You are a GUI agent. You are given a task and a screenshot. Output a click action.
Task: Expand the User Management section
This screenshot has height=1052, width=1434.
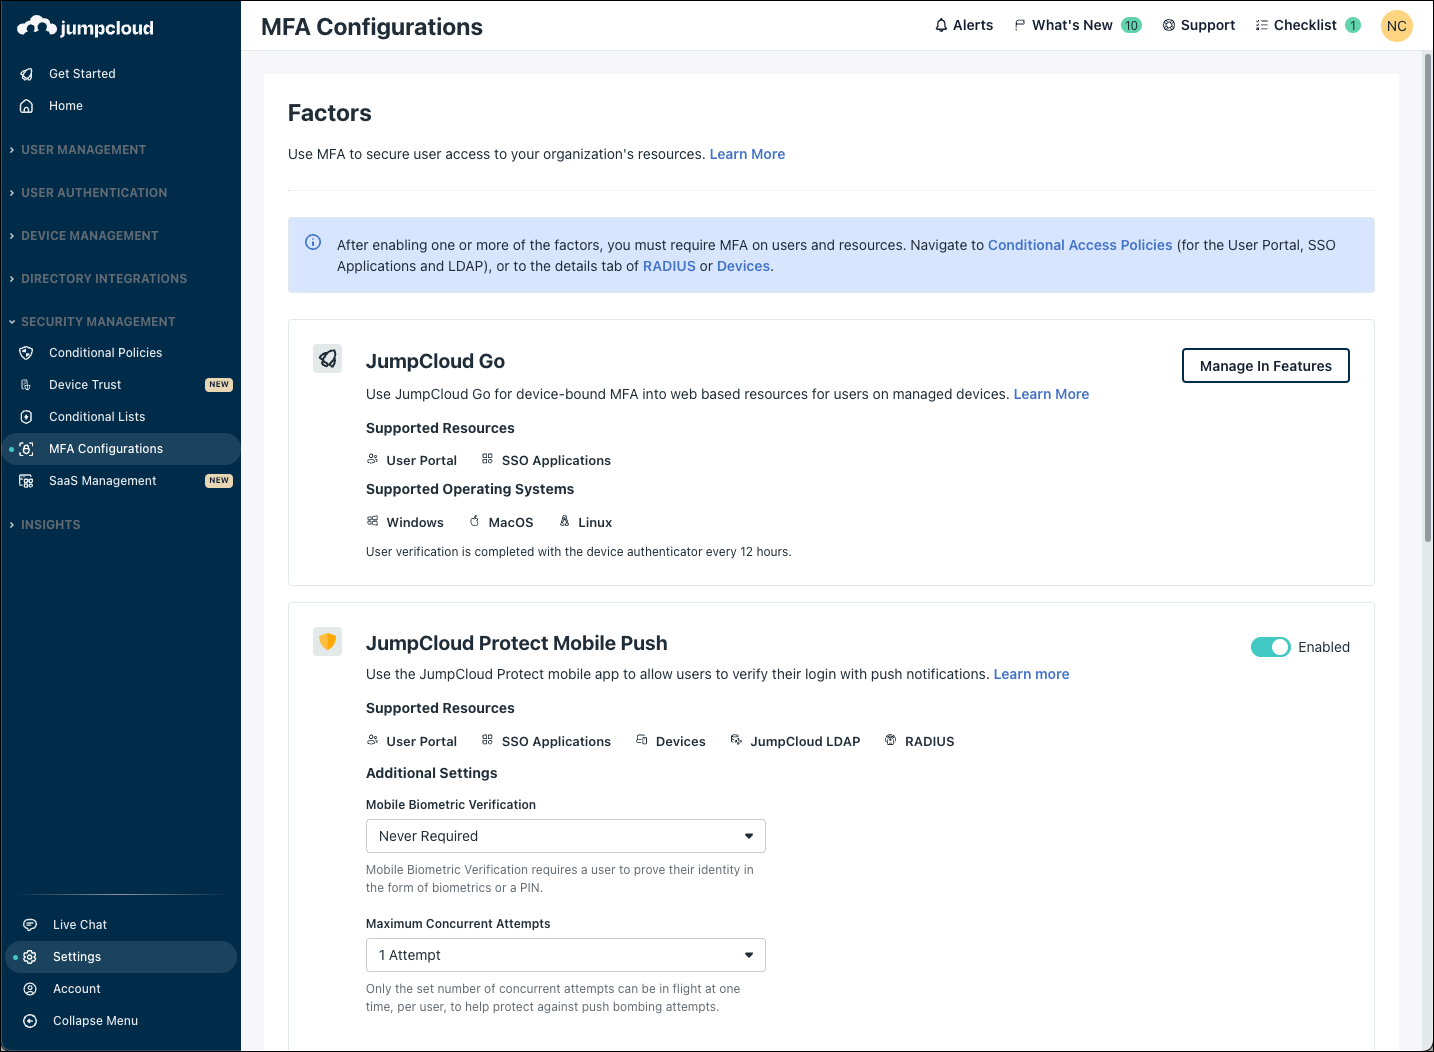click(84, 150)
